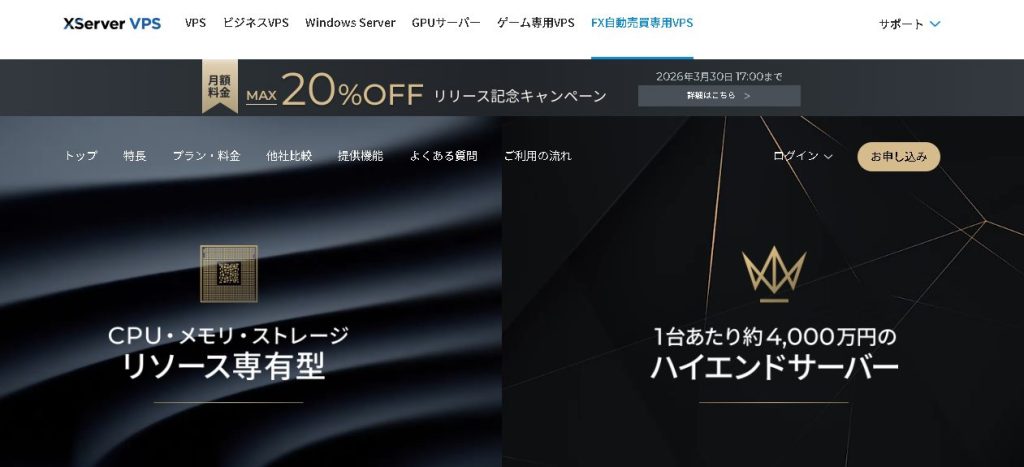Click the 詳細はこちら campaign button
The image size is (1024, 467).
[719, 95]
